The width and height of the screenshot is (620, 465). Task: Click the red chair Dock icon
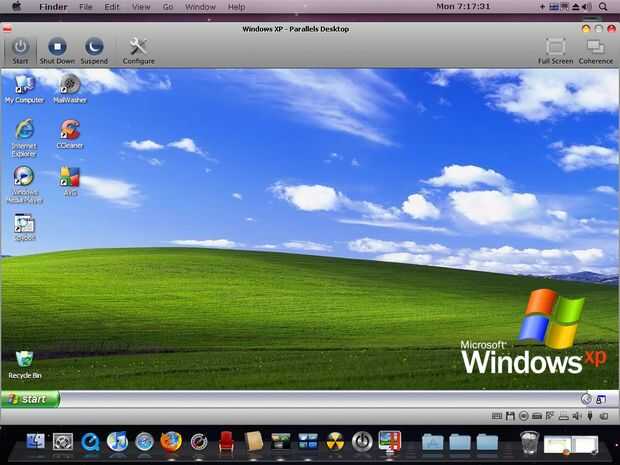[226, 441]
